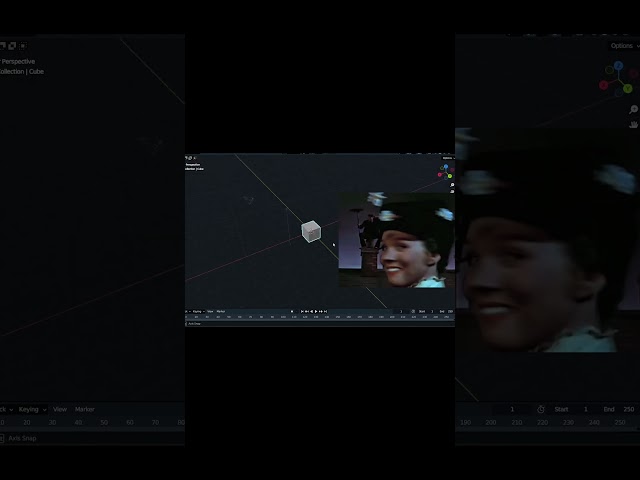
Task: Jump to end frame in center timeline
Action: [x=325, y=311]
